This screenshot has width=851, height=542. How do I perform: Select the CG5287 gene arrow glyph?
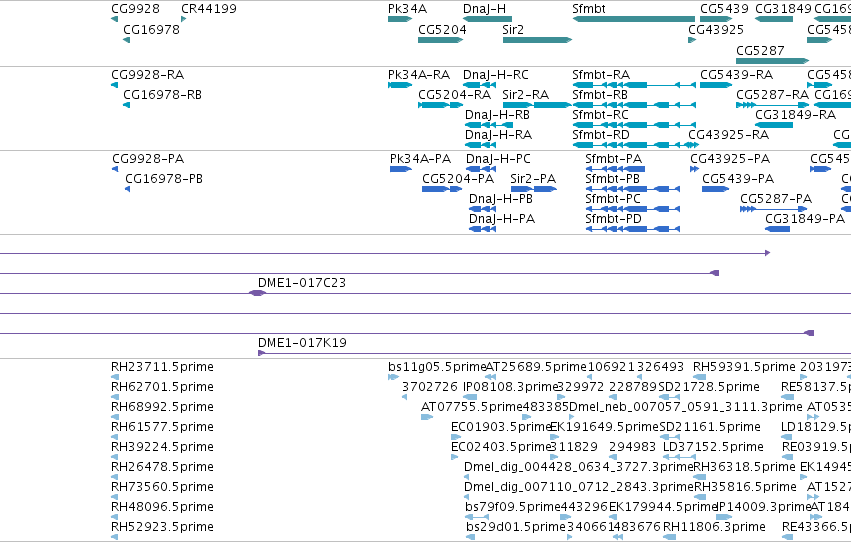772,61
